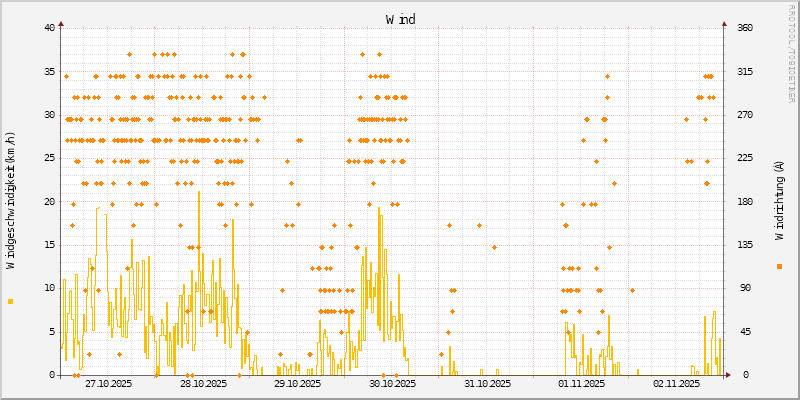Click the orange wind direction legend square
The width and height of the screenshot is (800, 400).
pos(779,266)
